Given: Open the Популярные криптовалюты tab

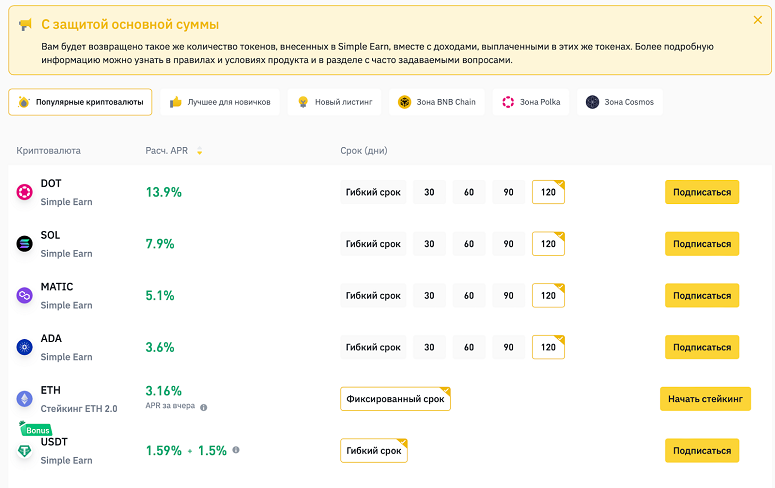Looking at the screenshot, I should (x=80, y=102).
